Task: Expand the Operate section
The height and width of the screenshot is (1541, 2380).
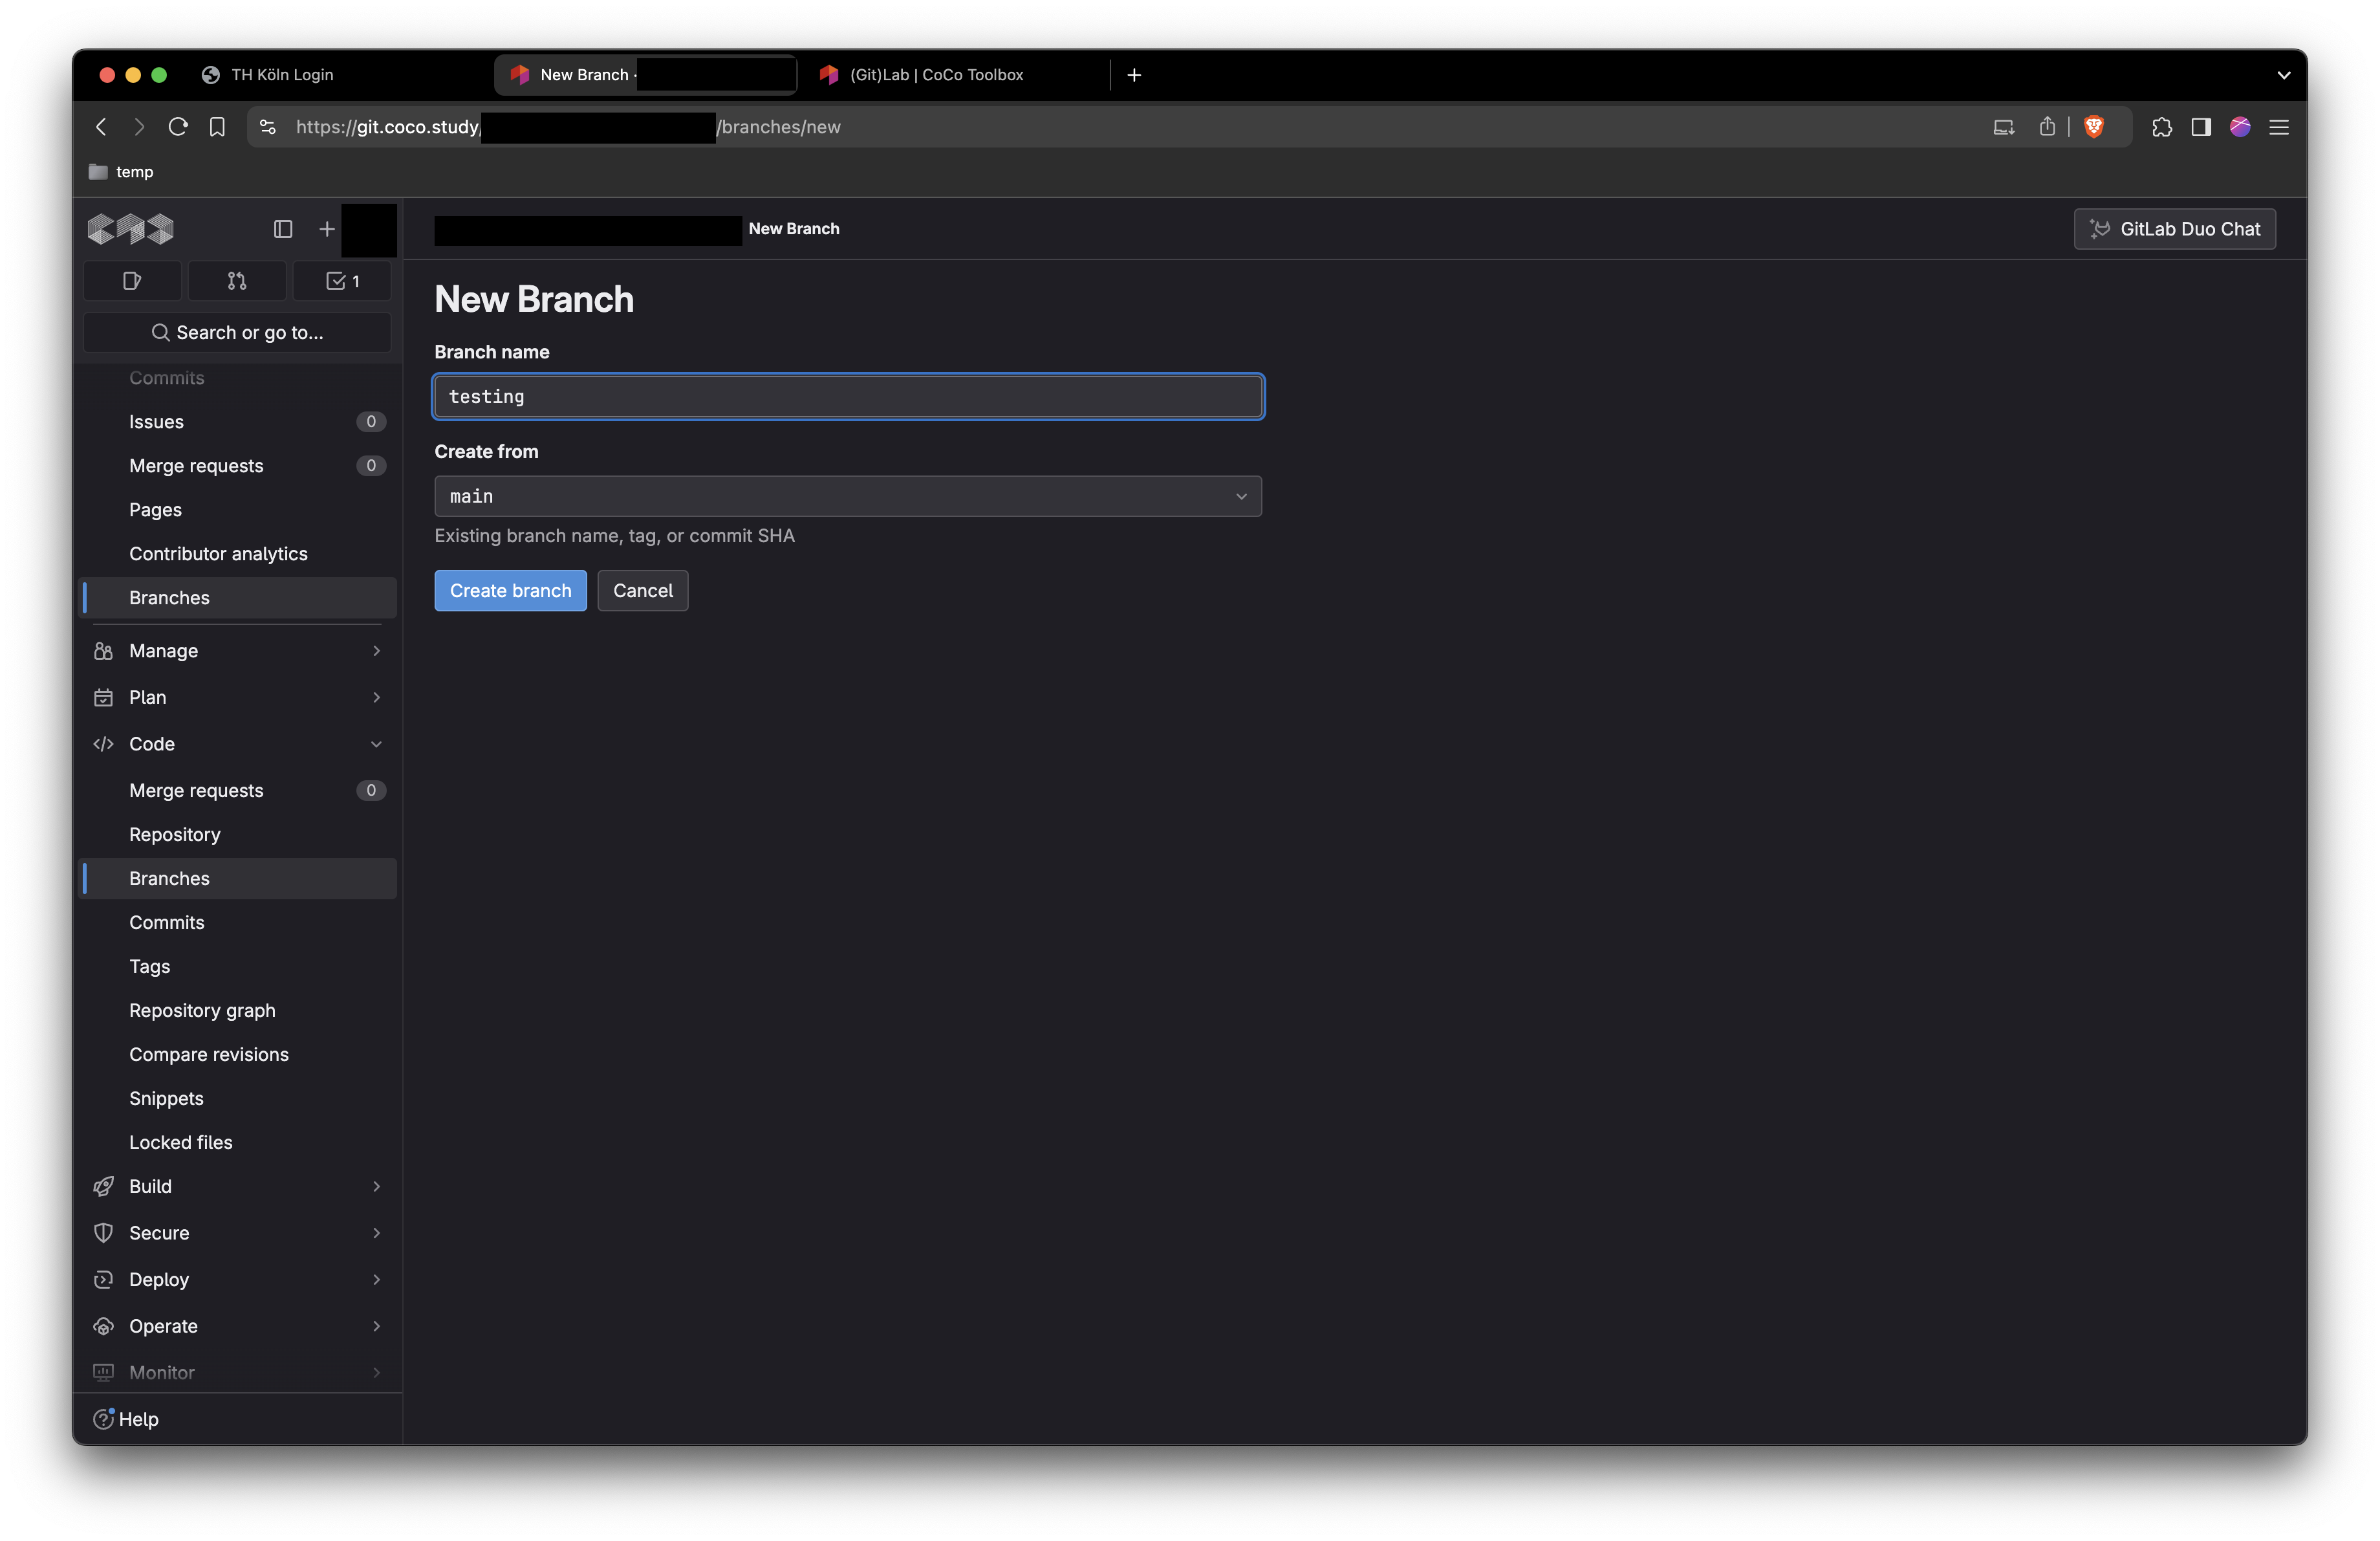Action: pyautogui.click(x=237, y=1326)
